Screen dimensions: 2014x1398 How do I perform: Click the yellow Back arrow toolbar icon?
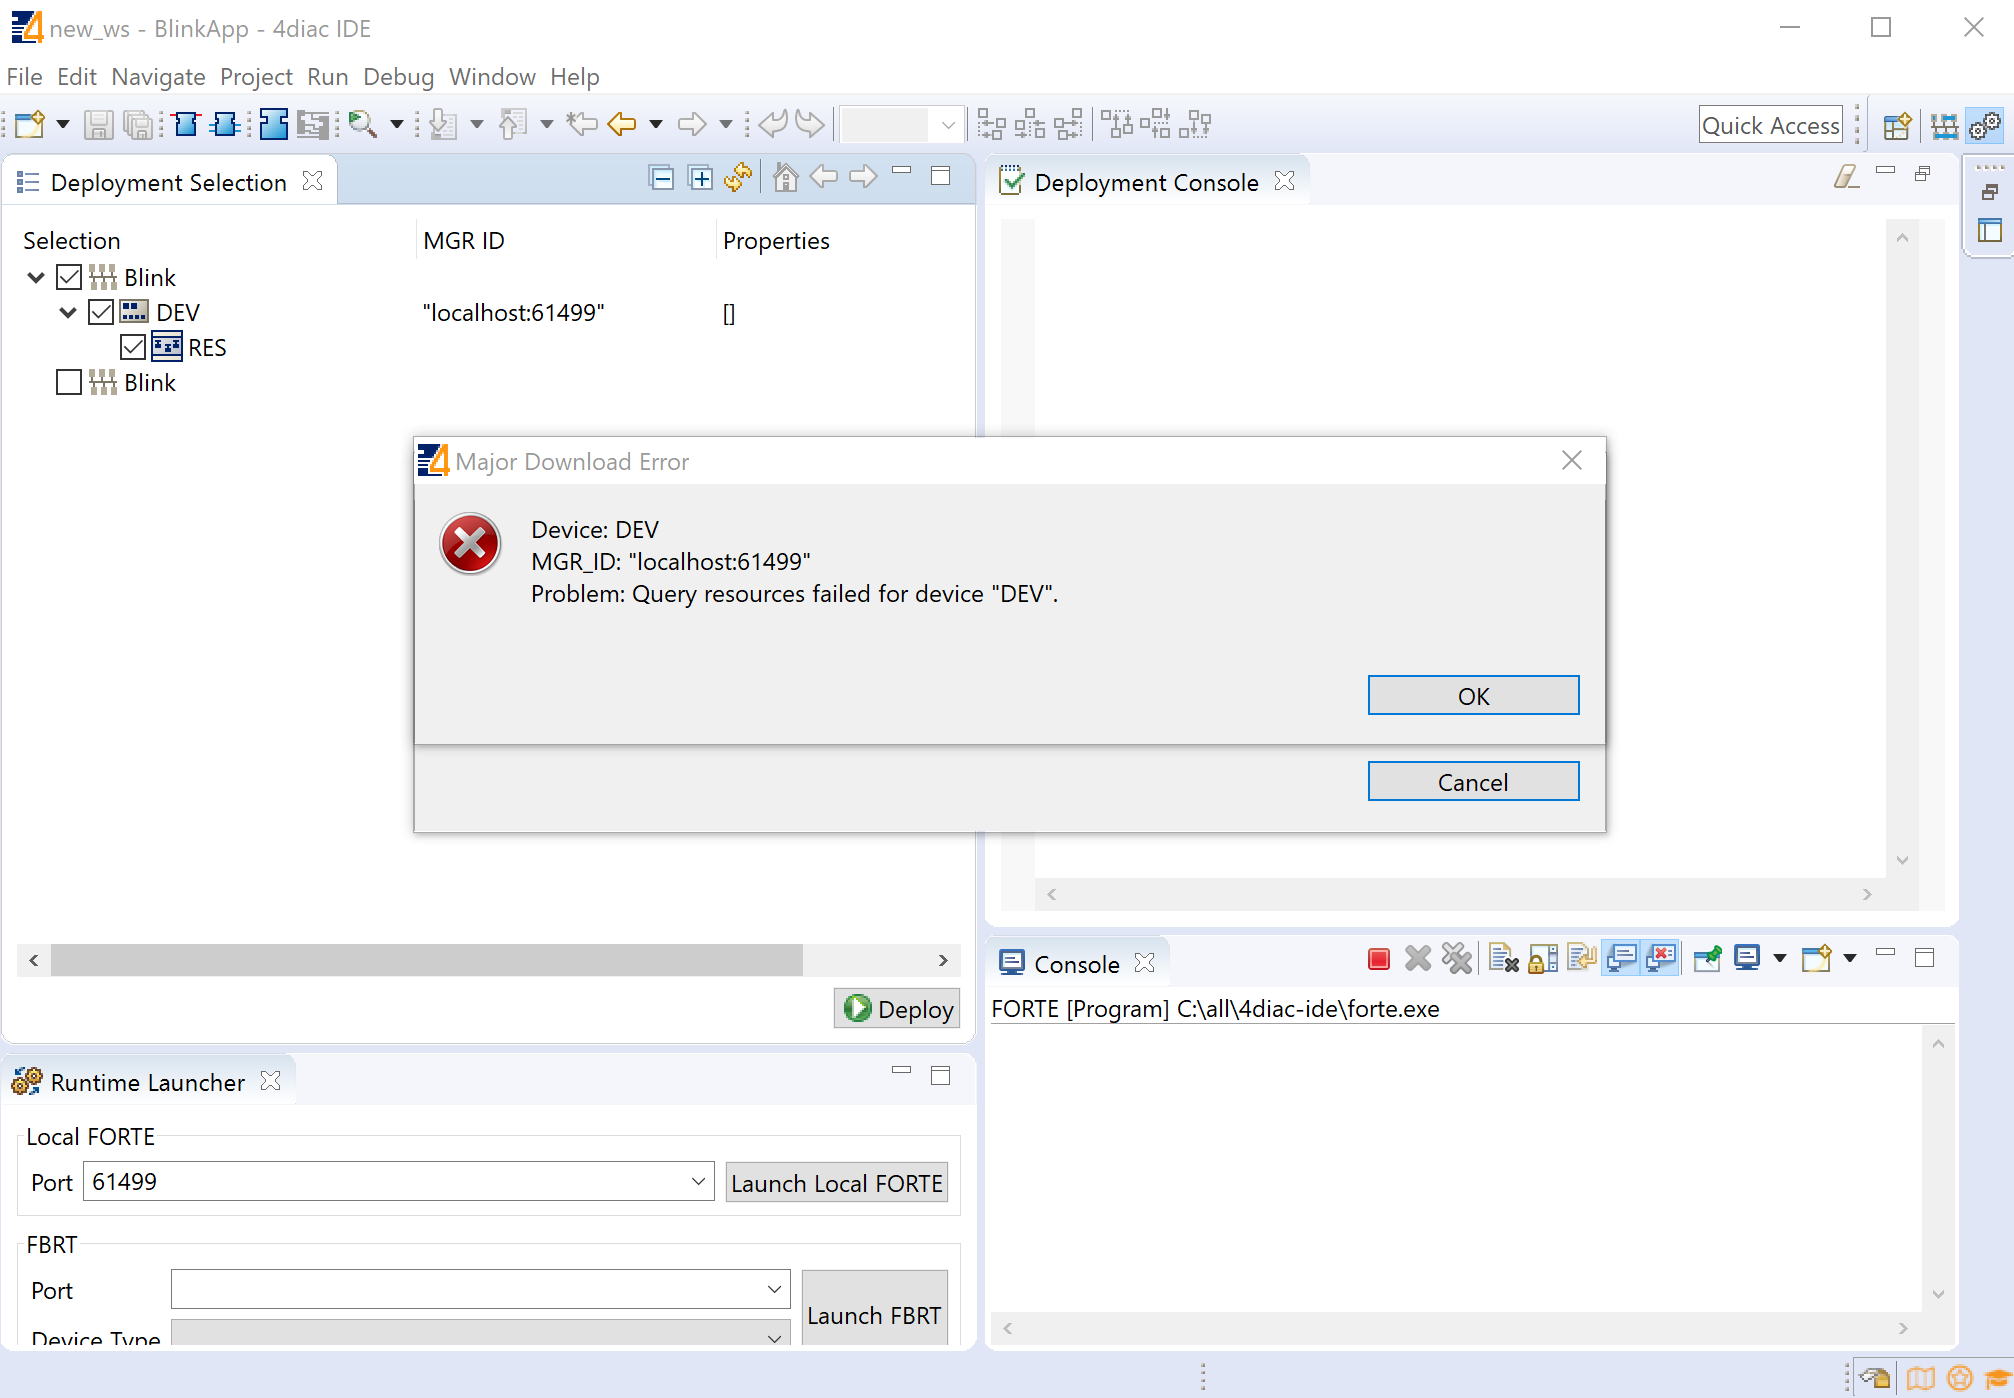(x=622, y=124)
